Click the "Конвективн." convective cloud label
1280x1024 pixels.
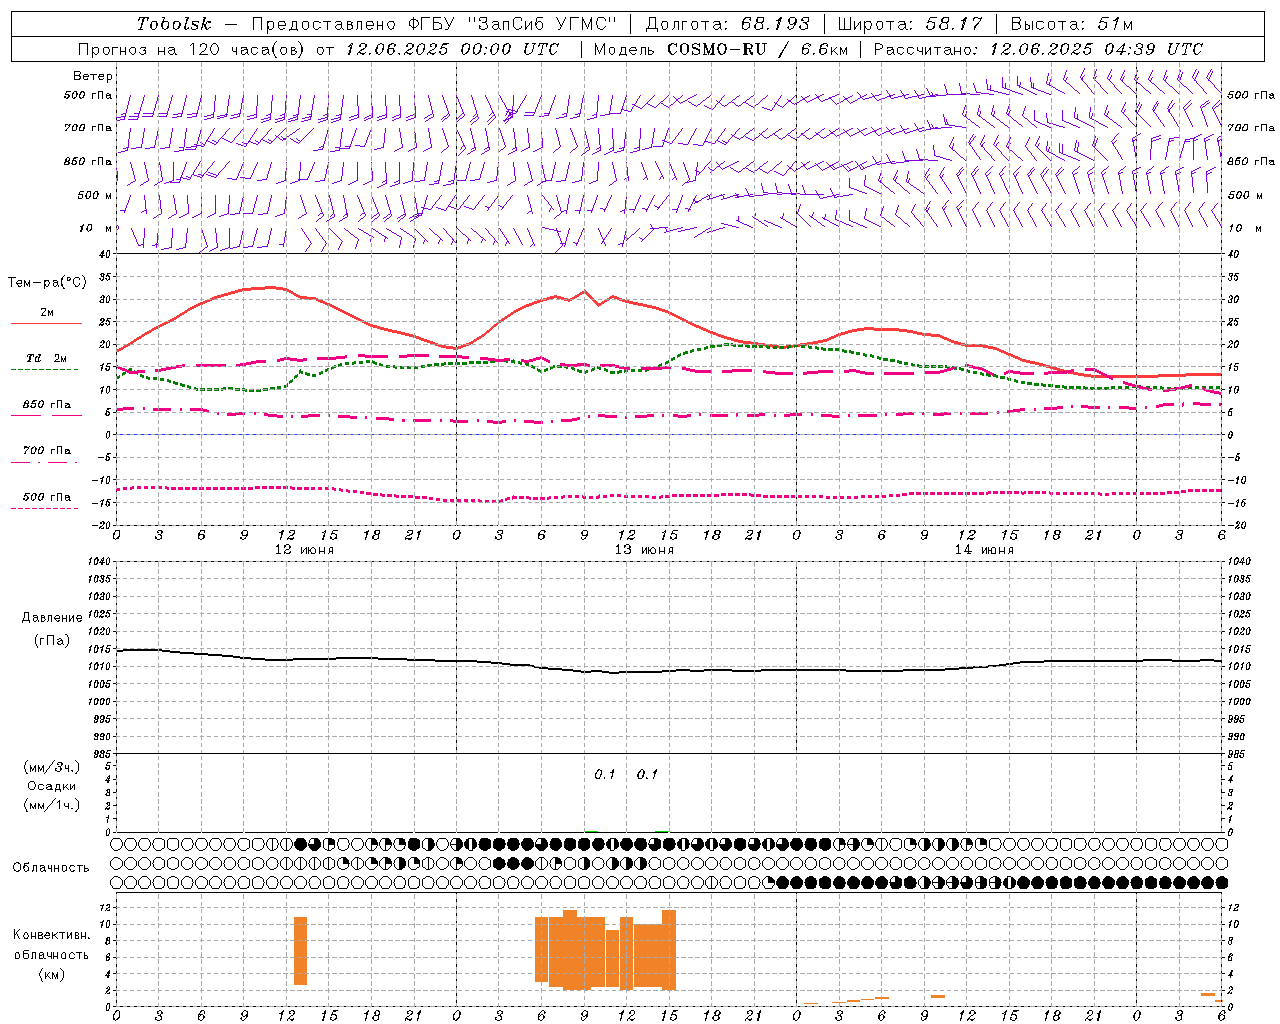[x=52, y=935]
